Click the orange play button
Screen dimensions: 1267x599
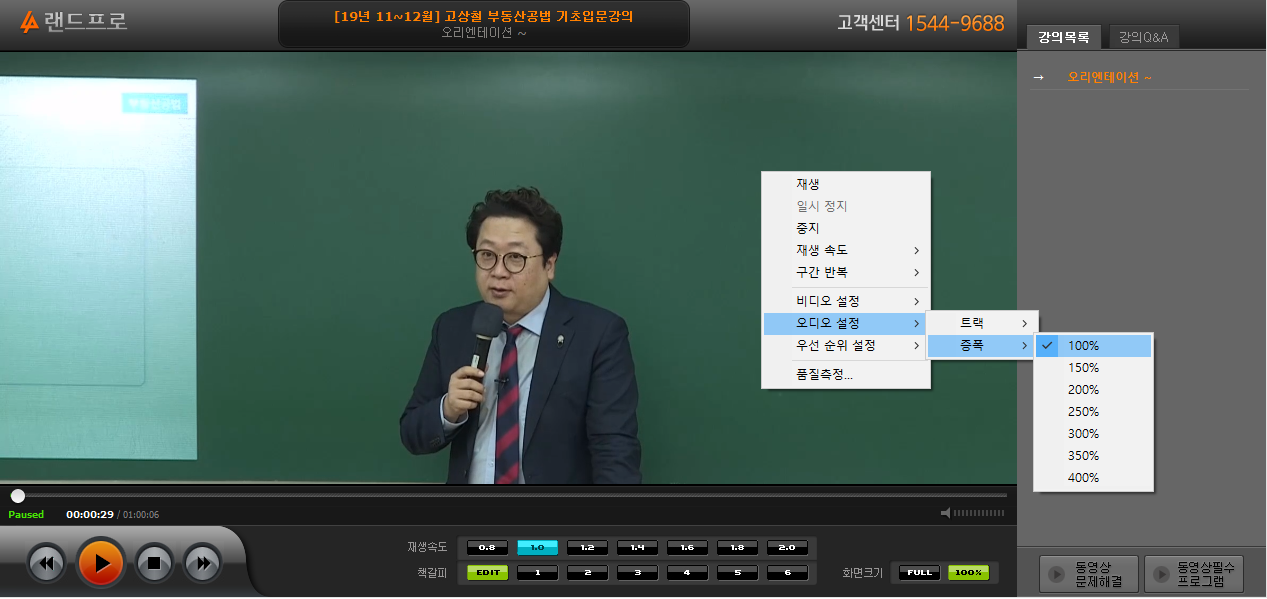click(101, 563)
